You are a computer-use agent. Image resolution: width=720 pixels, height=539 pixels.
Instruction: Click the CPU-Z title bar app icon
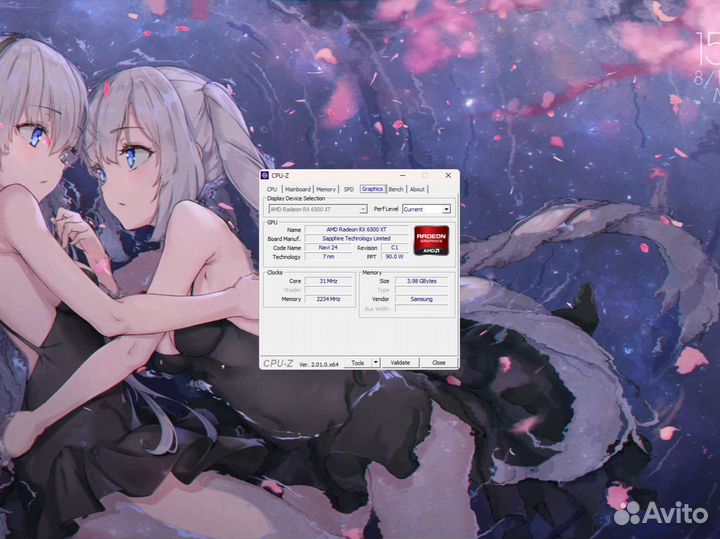[x=264, y=176]
